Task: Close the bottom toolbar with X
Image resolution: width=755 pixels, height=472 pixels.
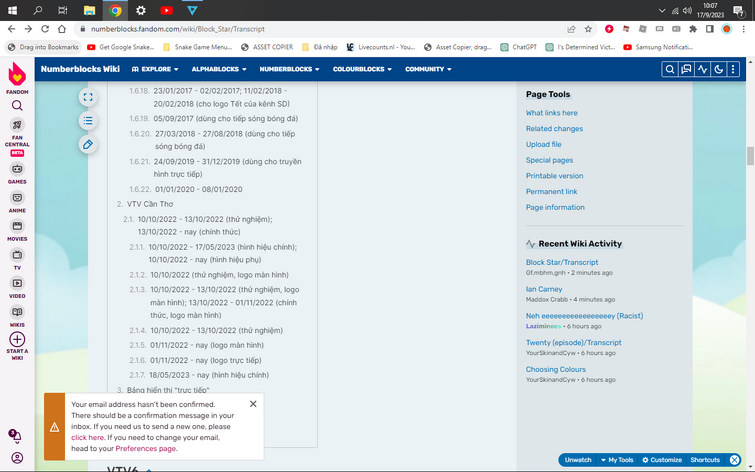Action: [734, 460]
